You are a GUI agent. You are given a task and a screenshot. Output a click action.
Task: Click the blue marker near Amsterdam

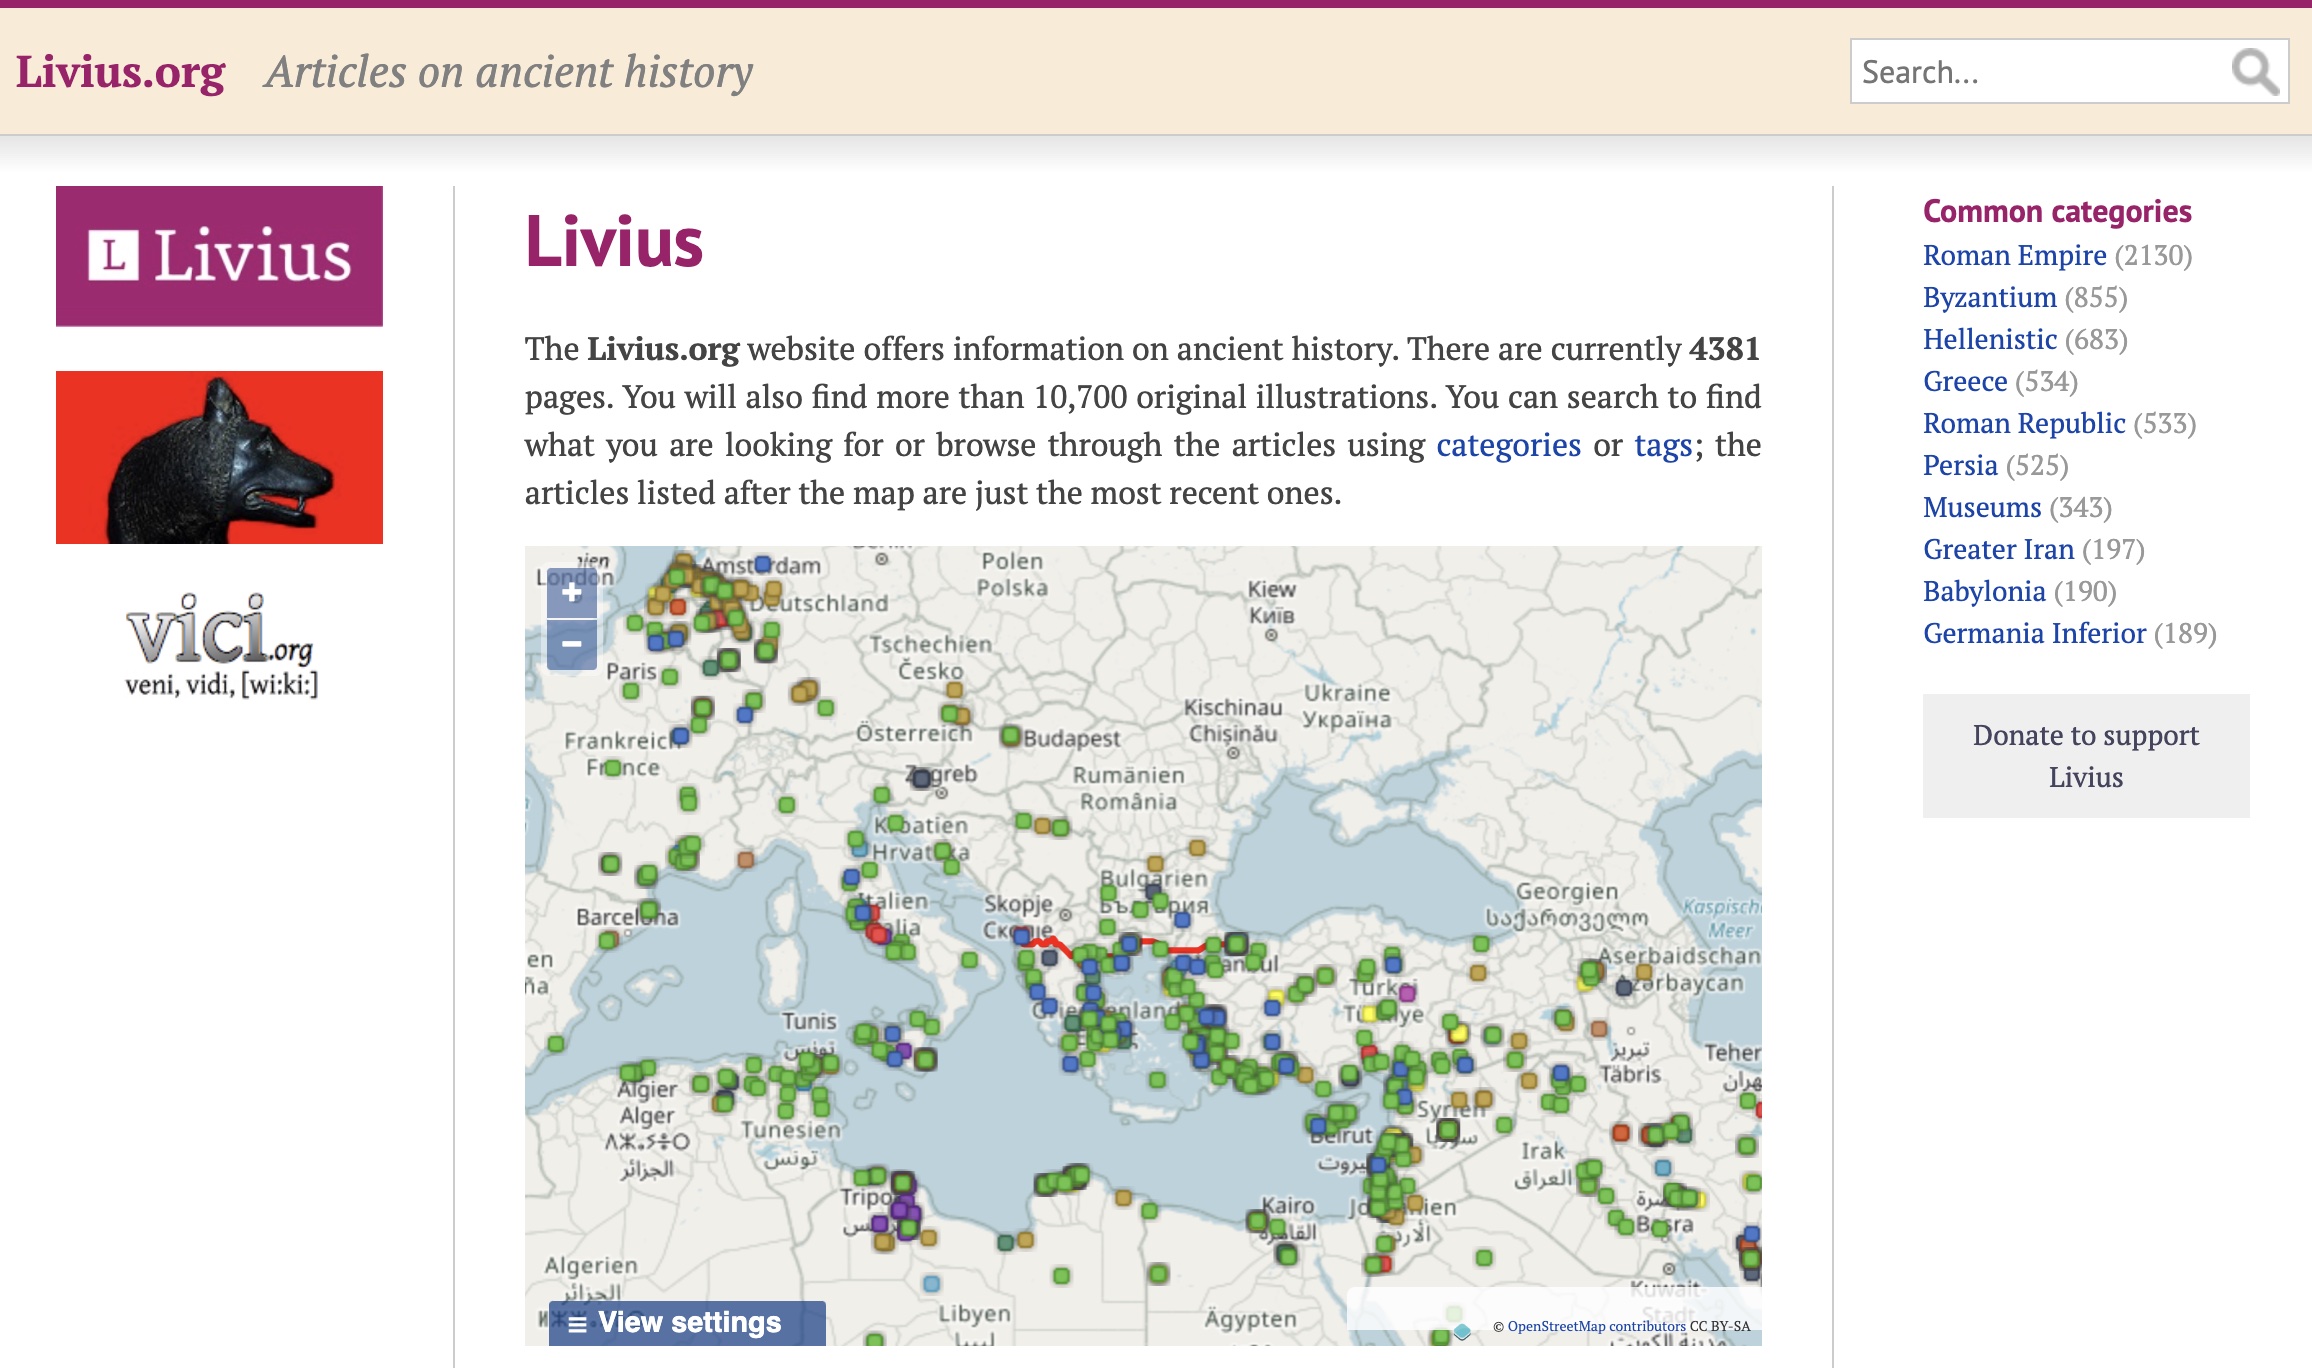coord(763,564)
